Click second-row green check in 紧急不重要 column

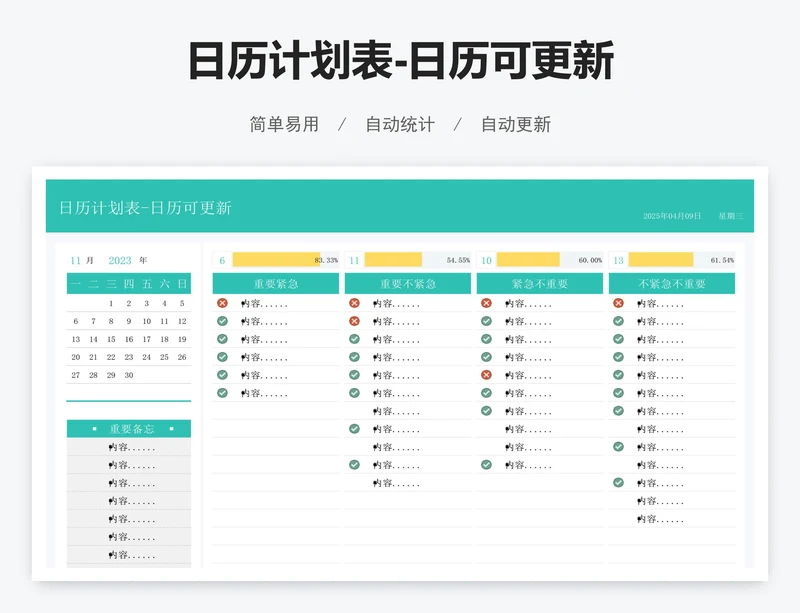(x=486, y=321)
